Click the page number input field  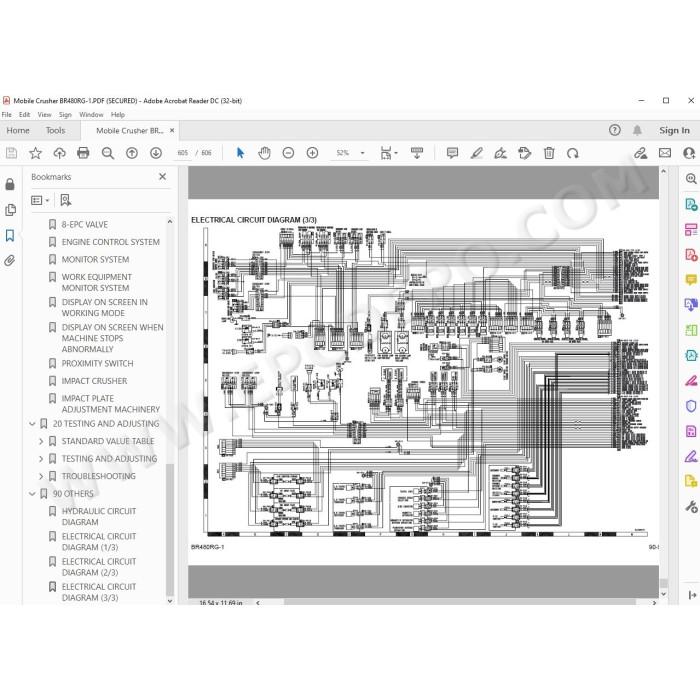183,153
